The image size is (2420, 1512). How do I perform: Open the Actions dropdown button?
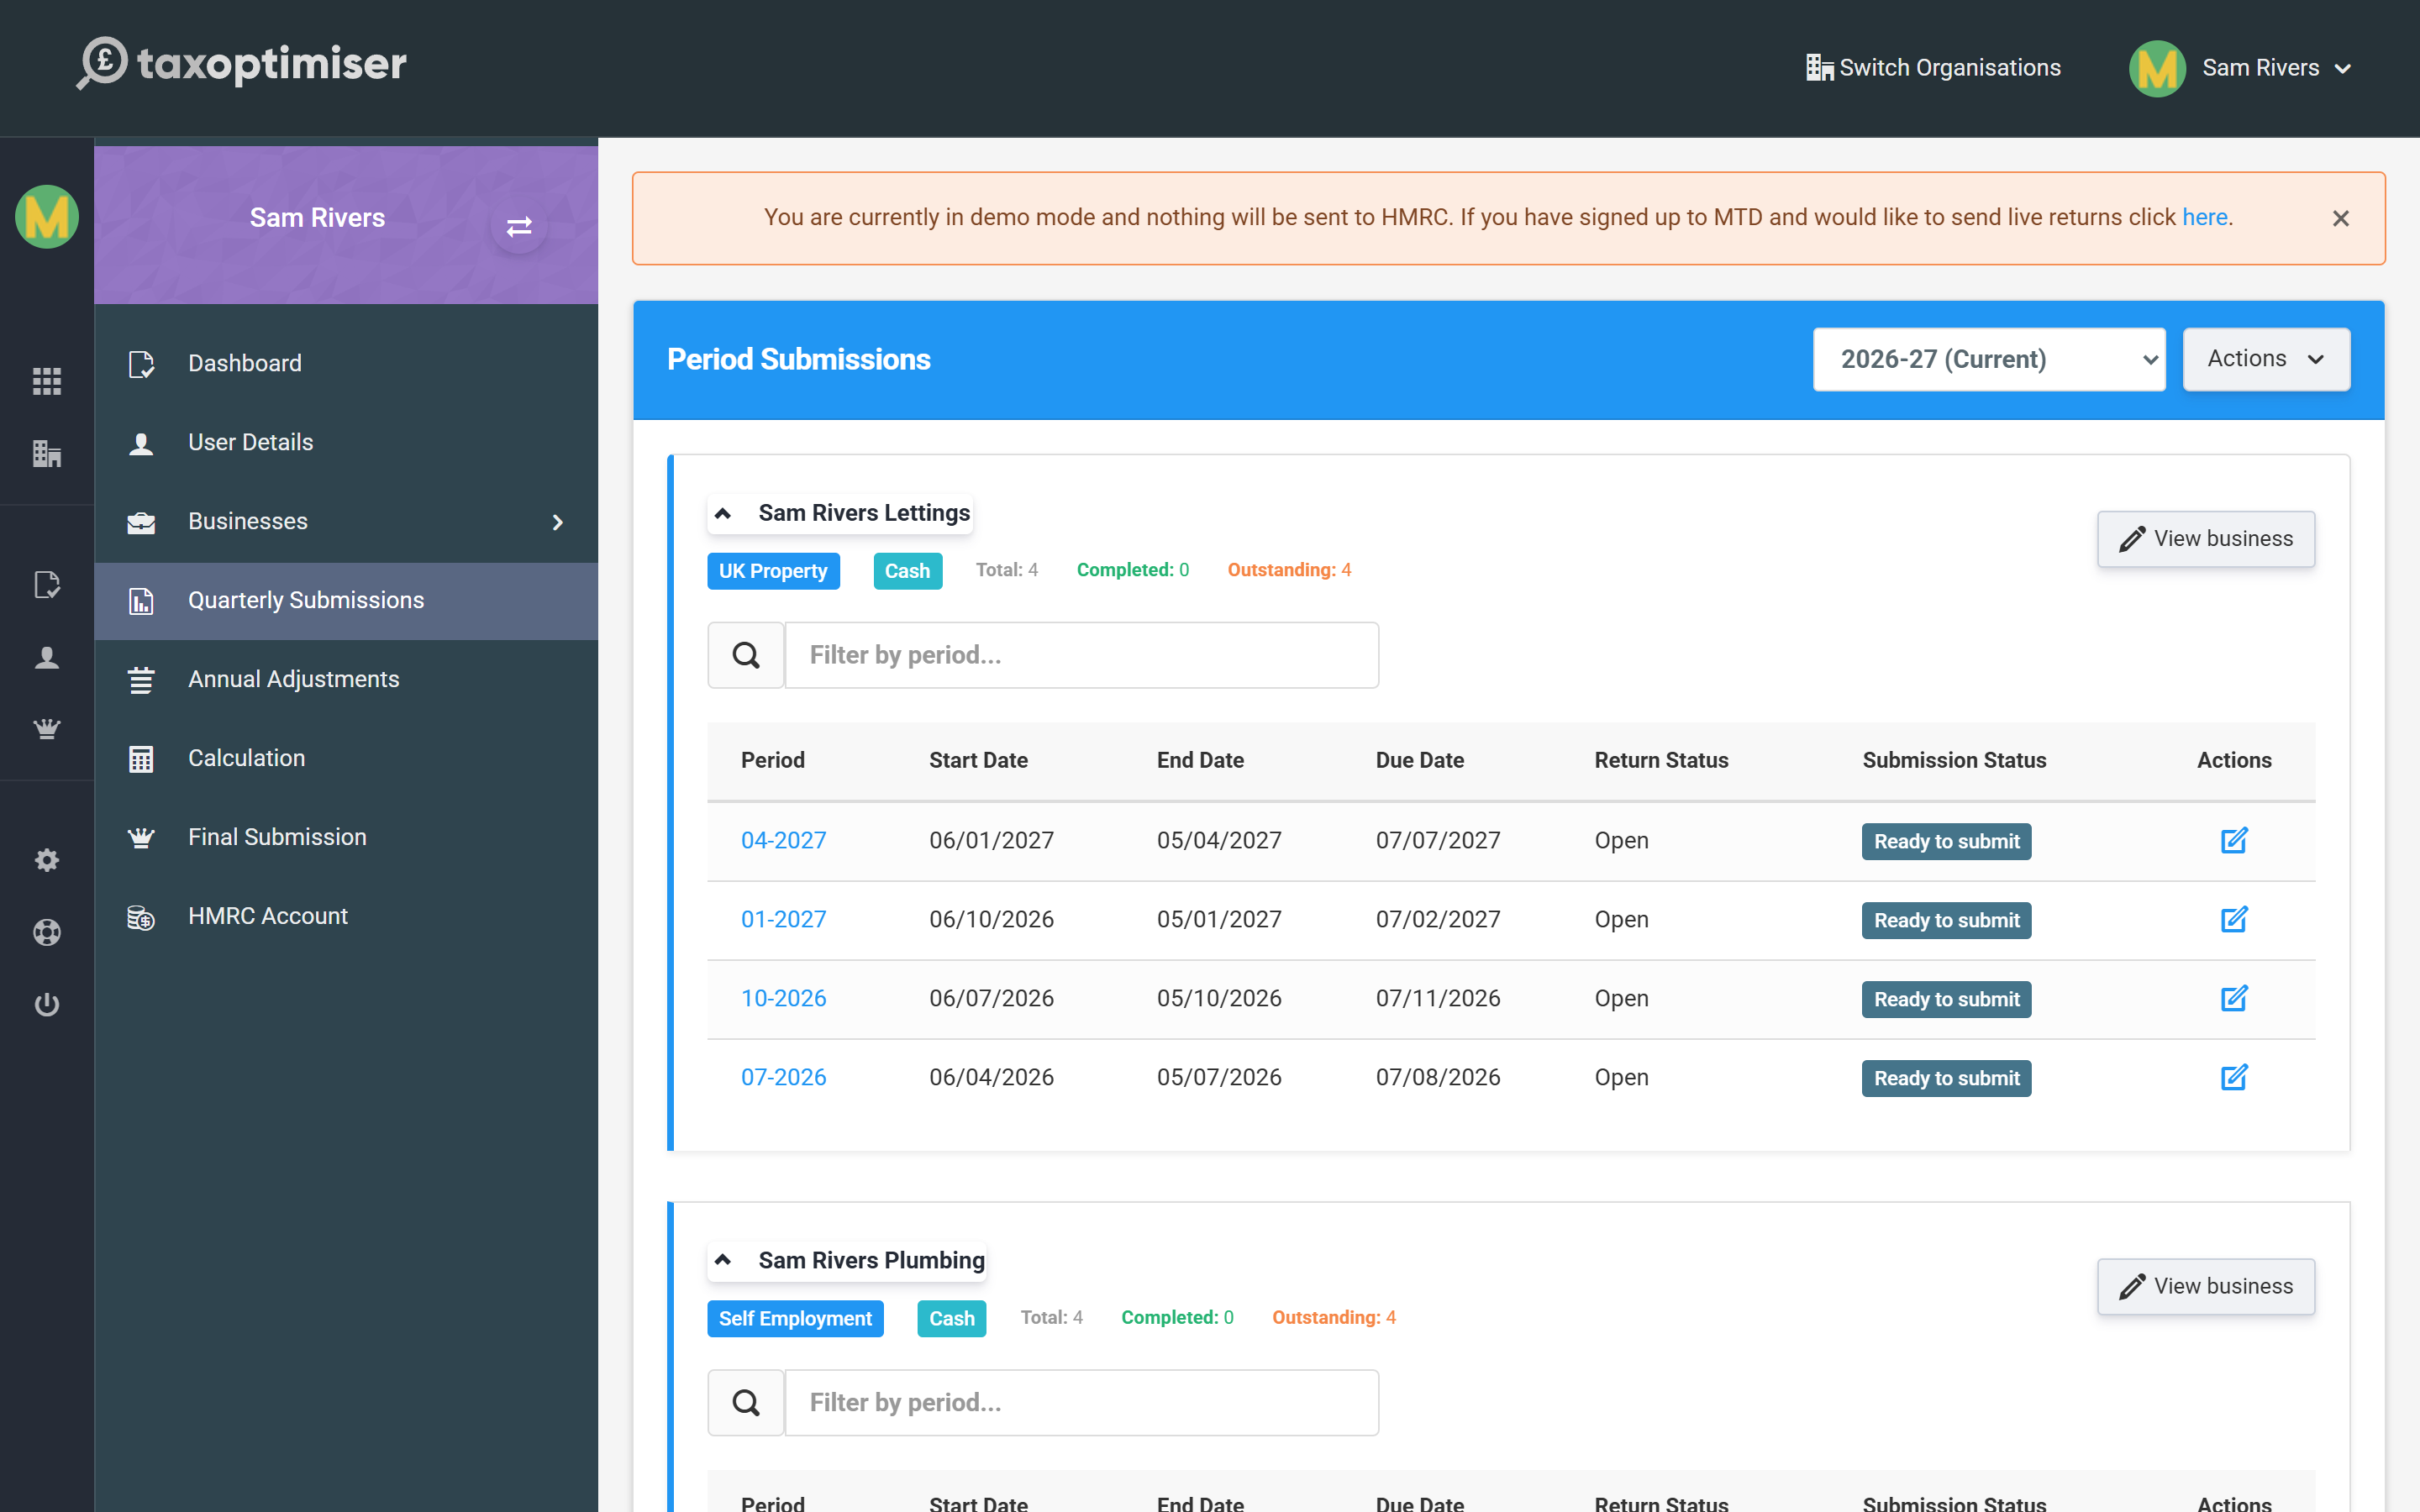coord(2266,359)
